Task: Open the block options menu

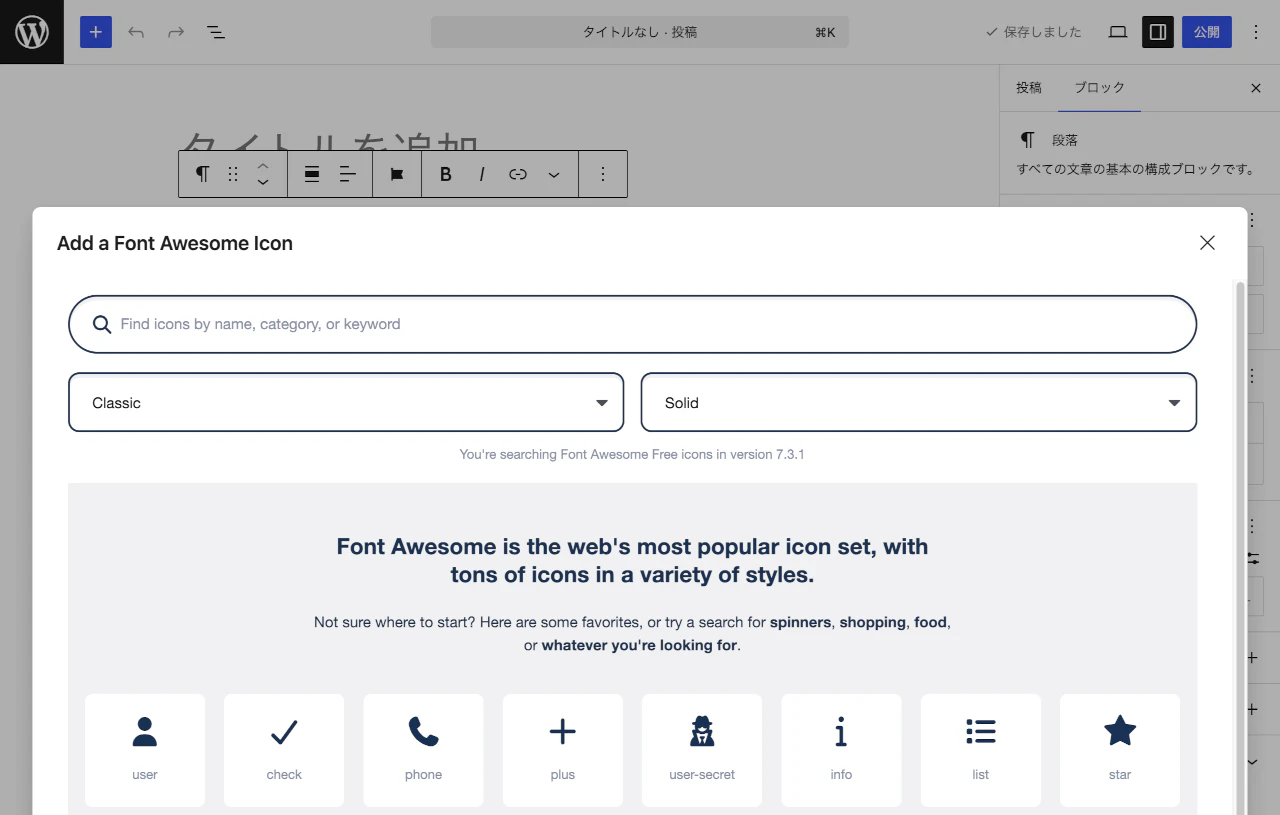Action: 603,174
